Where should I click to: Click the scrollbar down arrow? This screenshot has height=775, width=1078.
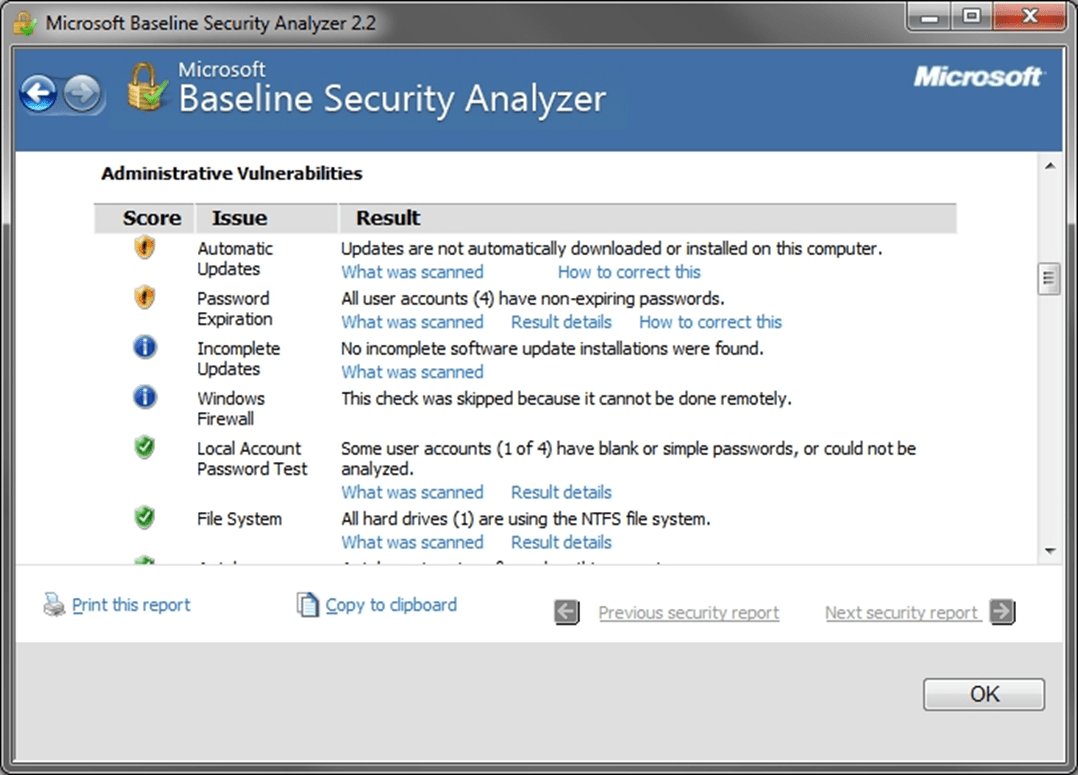tap(1050, 551)
